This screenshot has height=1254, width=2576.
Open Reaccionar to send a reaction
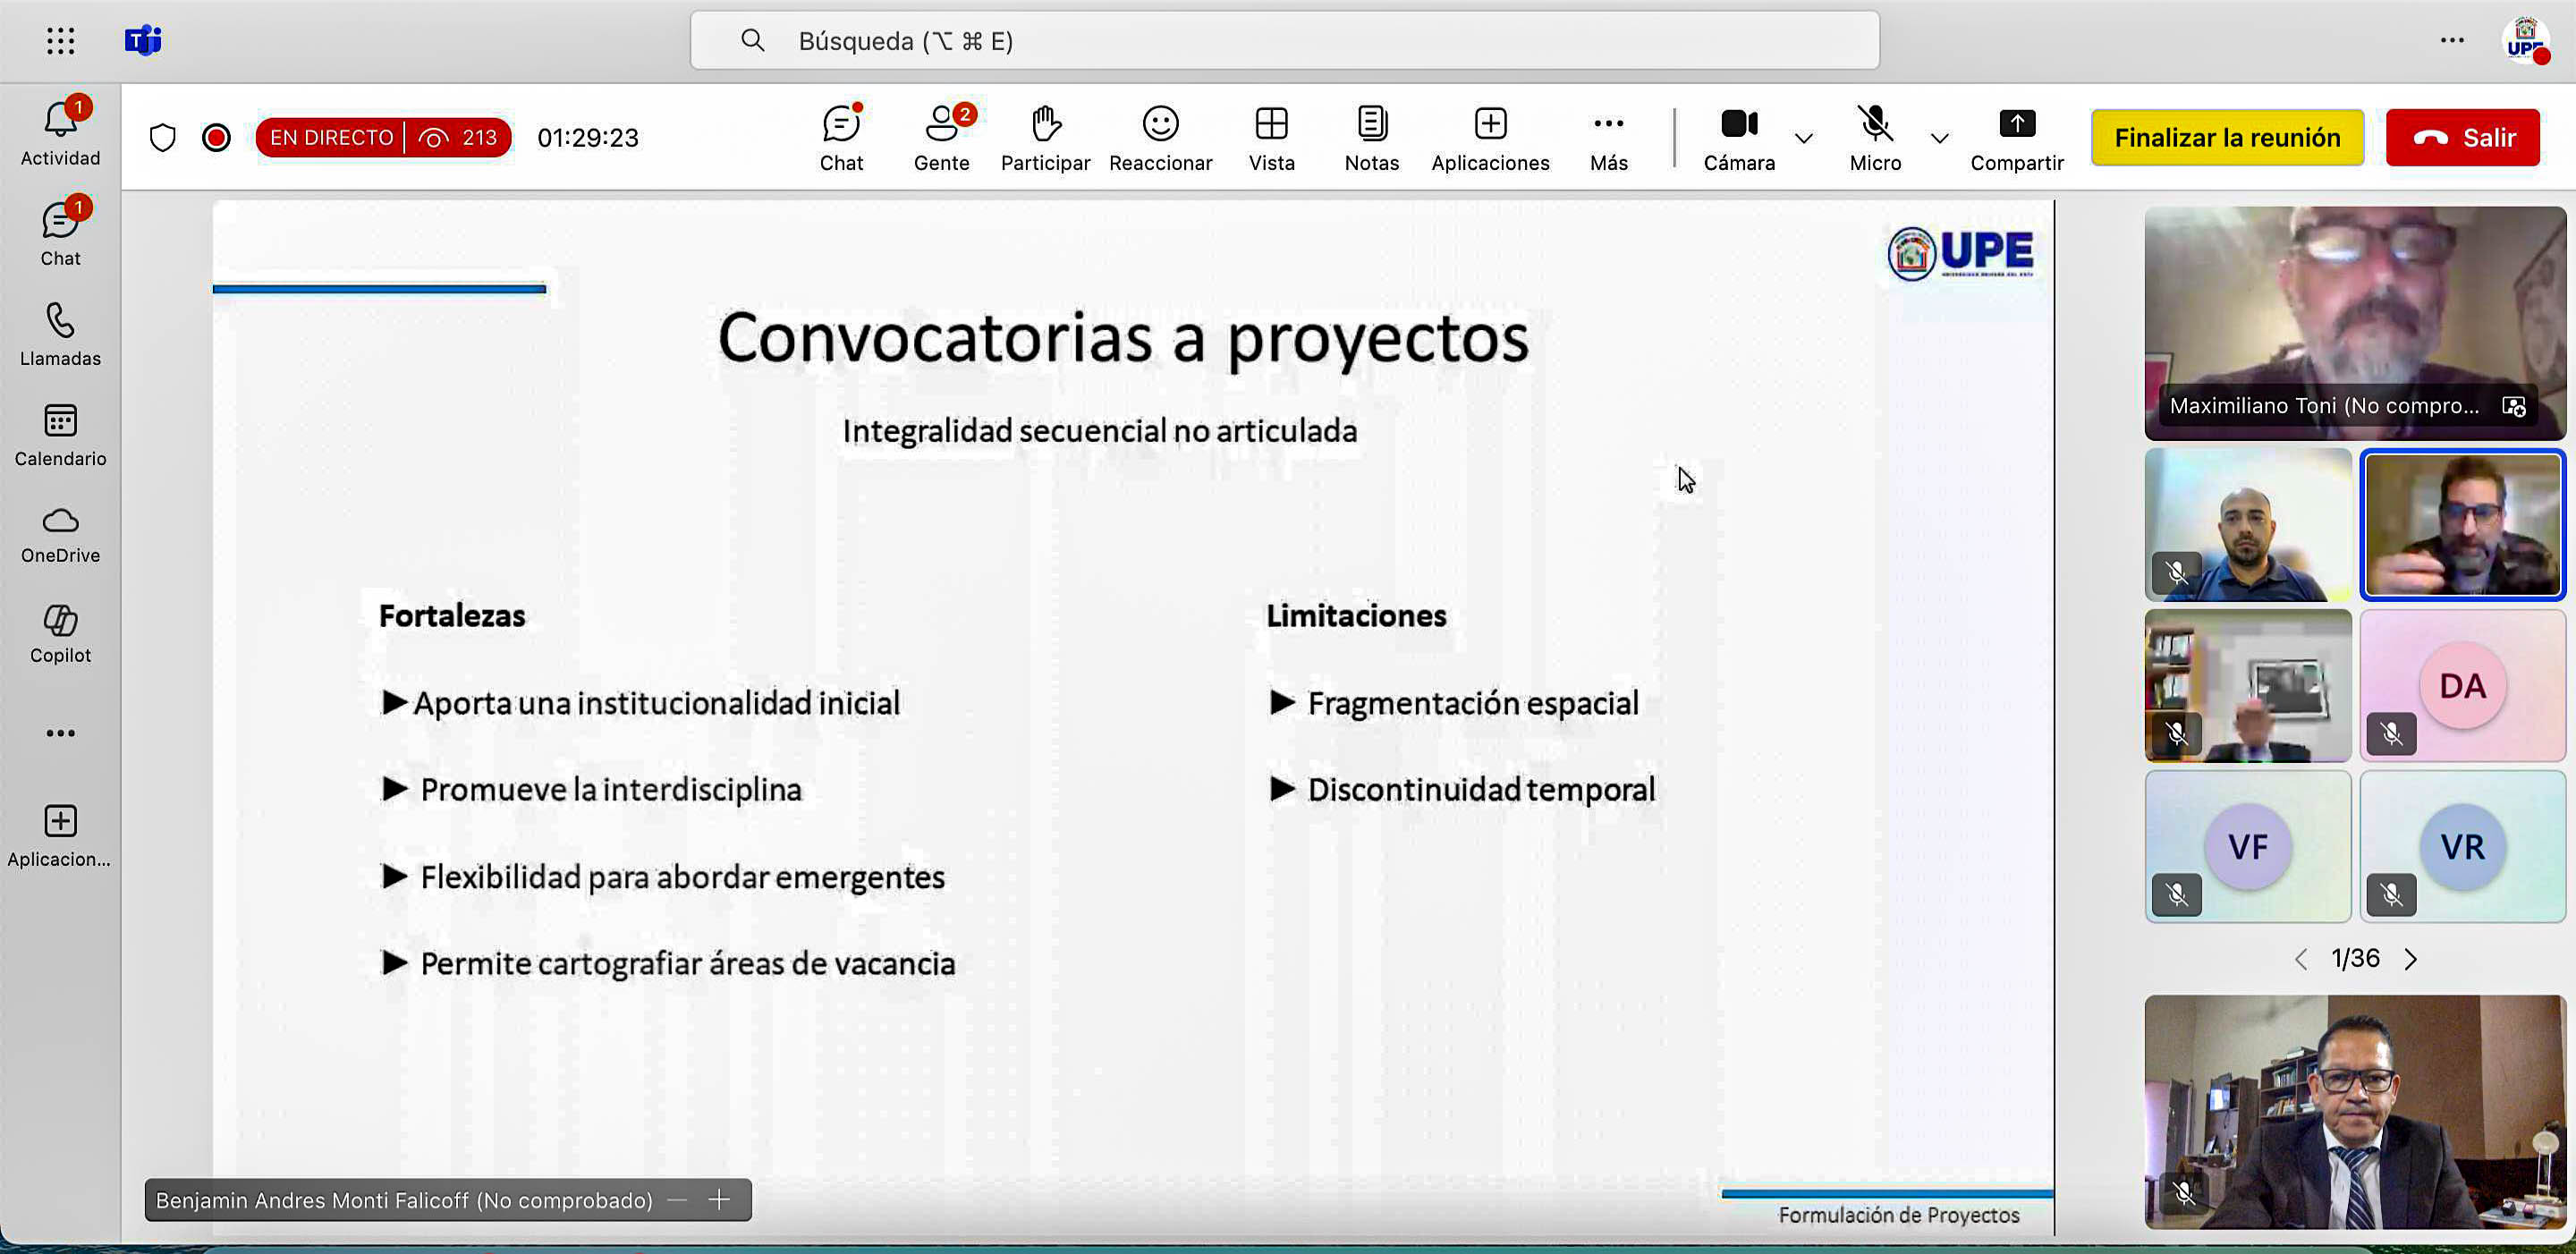[1160, 137]
